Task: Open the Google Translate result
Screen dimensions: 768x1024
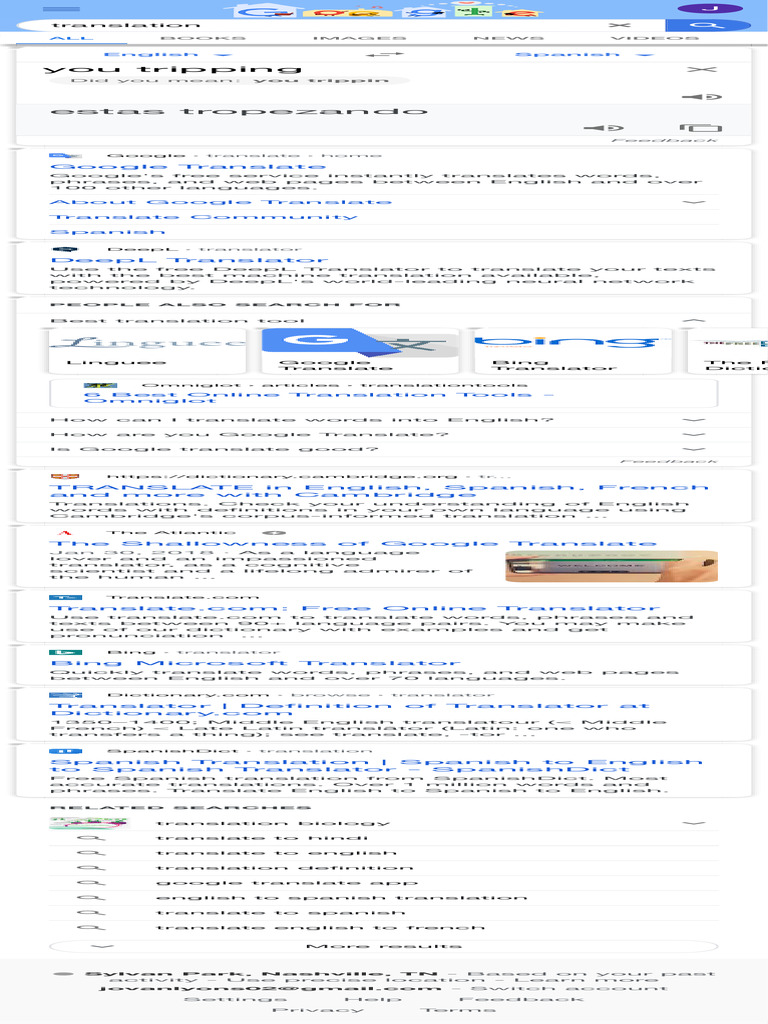Action: coord(187,167)
